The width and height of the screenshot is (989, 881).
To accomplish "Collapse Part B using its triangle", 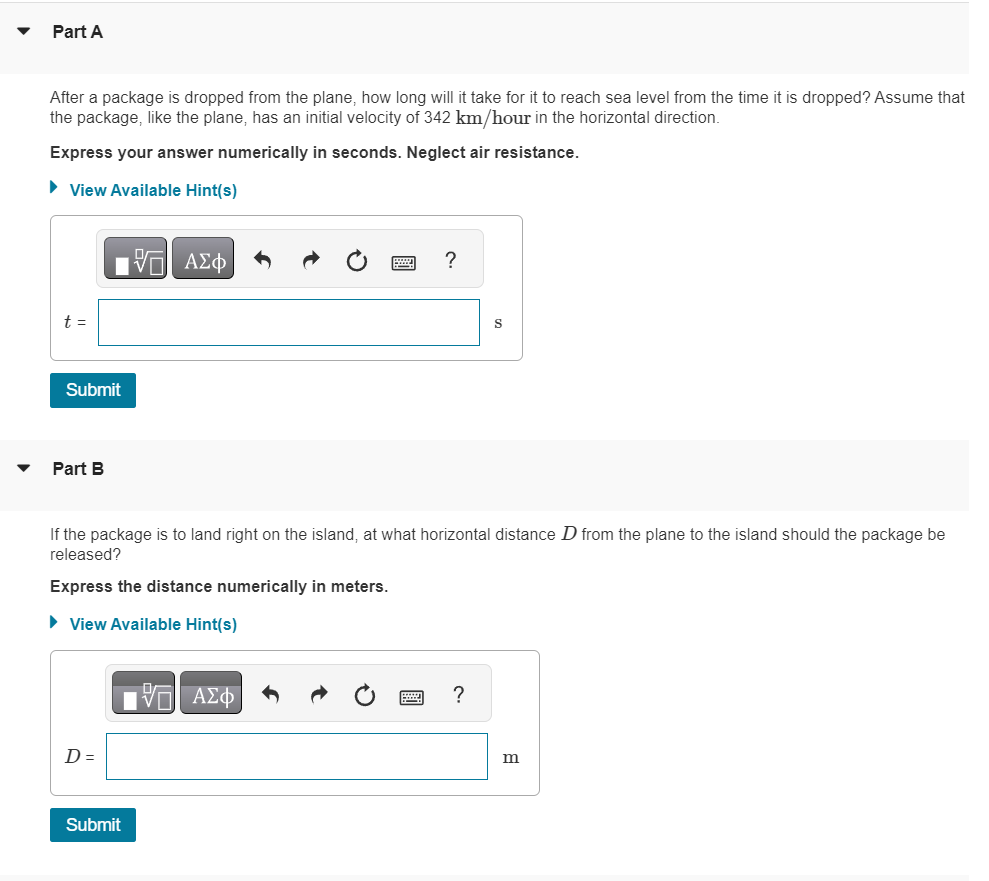I will pos(22,468).
